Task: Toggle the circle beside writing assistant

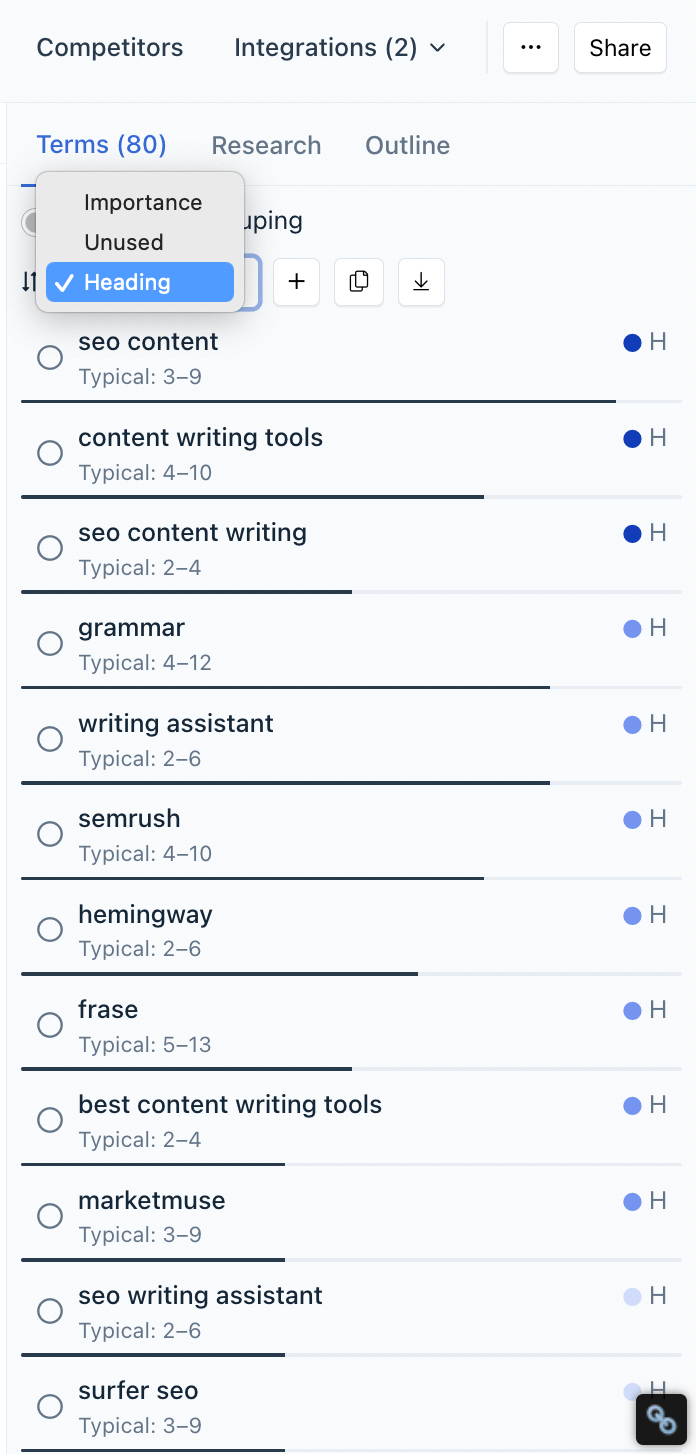Action: [x=50, y=739]
